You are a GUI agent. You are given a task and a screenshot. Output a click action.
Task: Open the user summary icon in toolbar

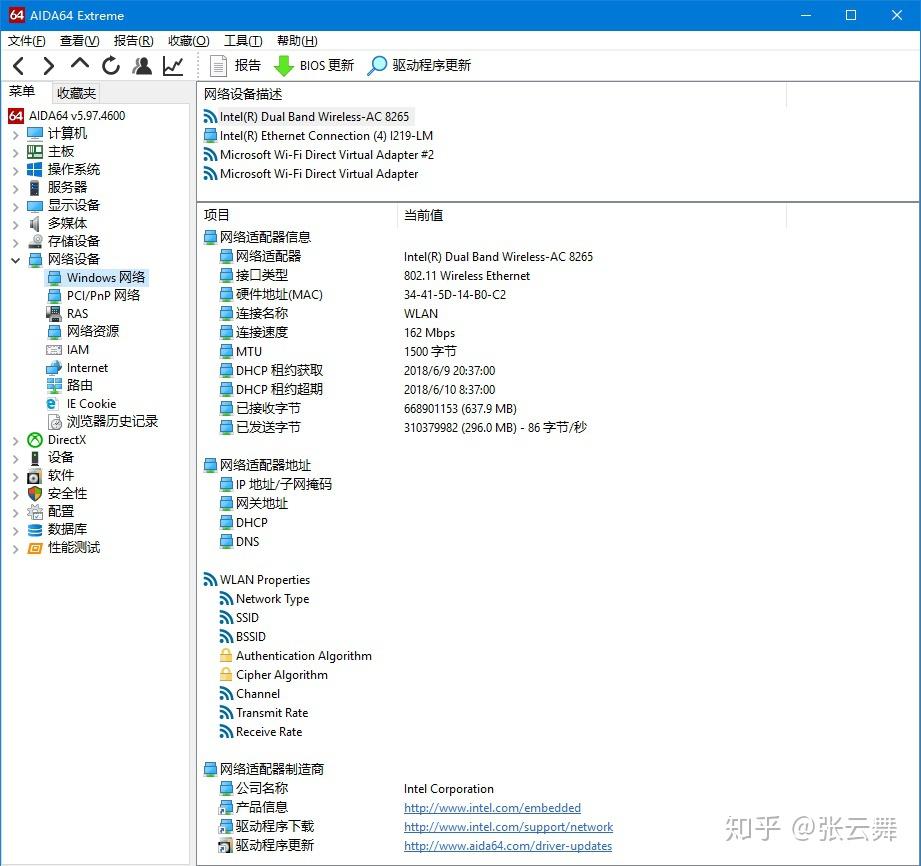tap(141, 66)
